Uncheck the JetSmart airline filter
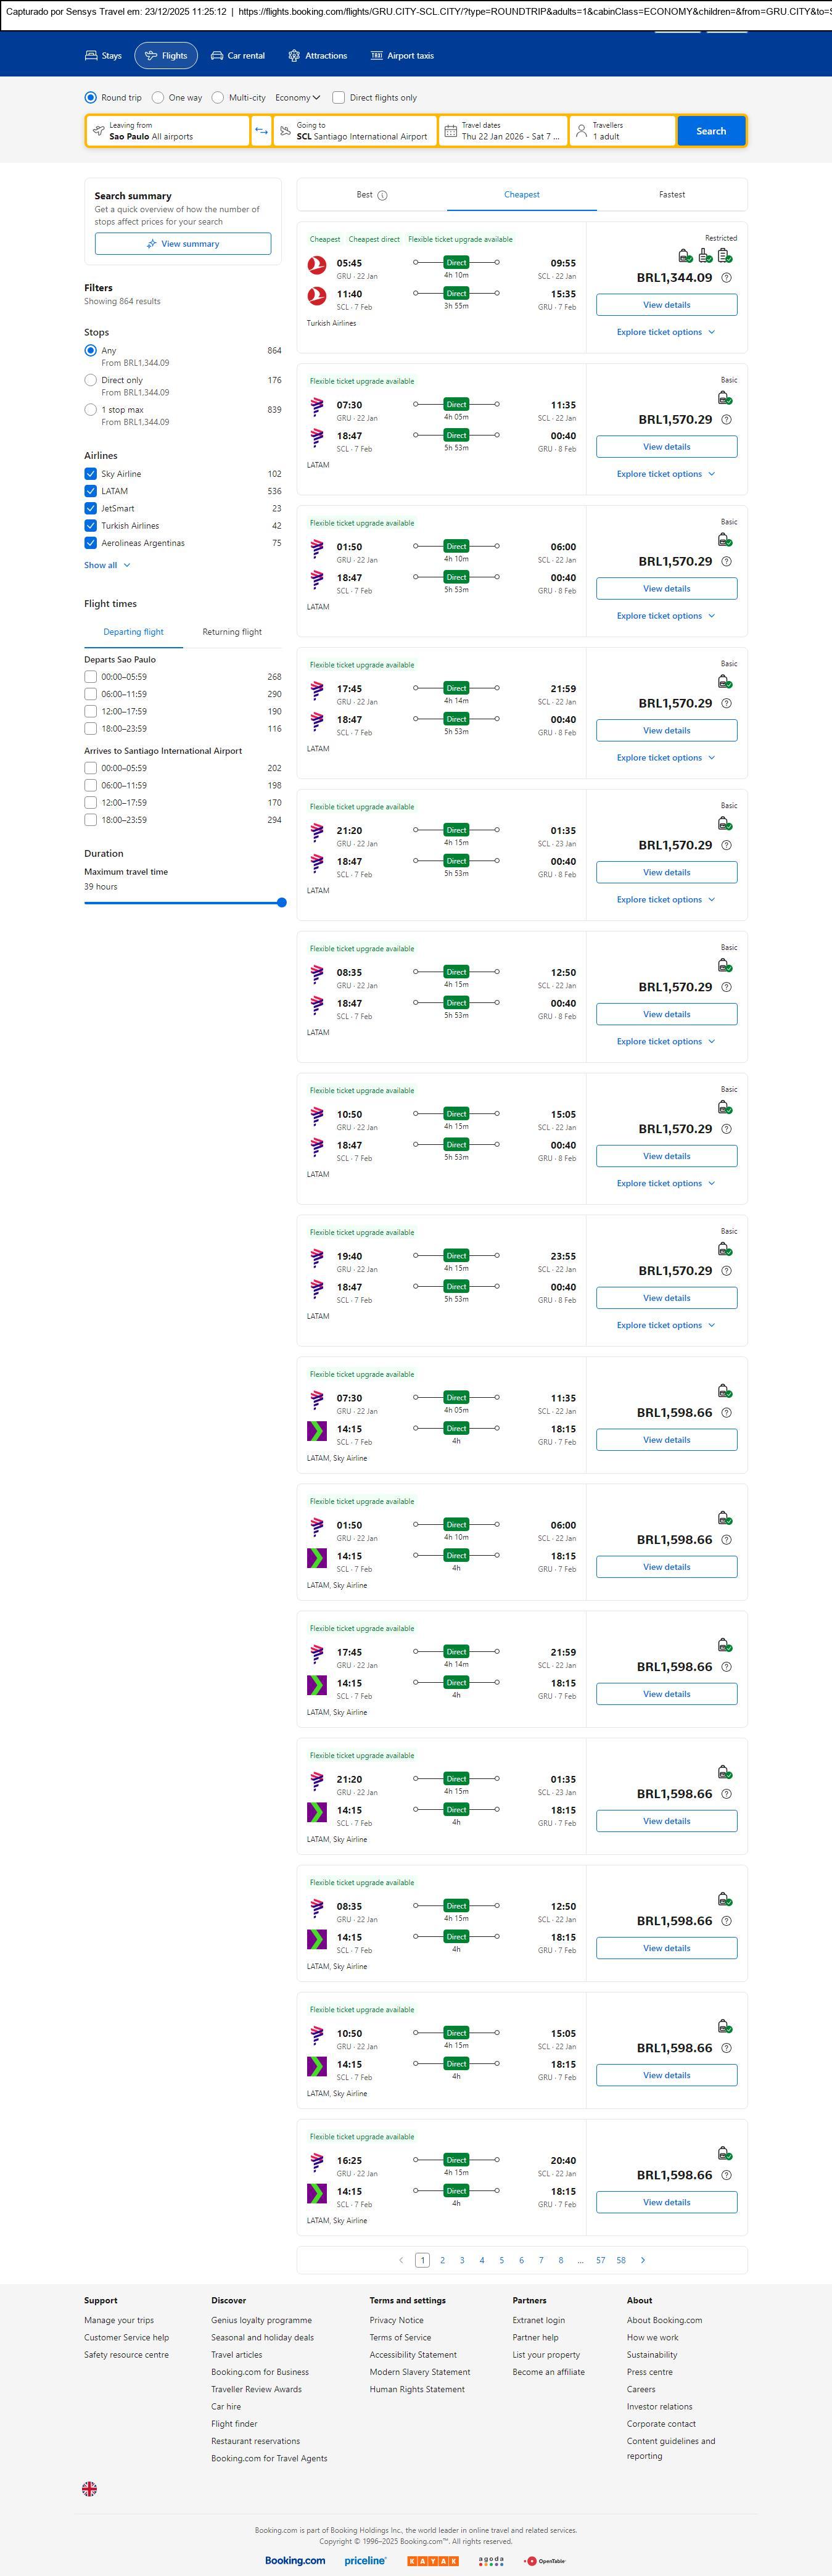The height and width of the screenshot is (2576, 832). click(91, 508)
